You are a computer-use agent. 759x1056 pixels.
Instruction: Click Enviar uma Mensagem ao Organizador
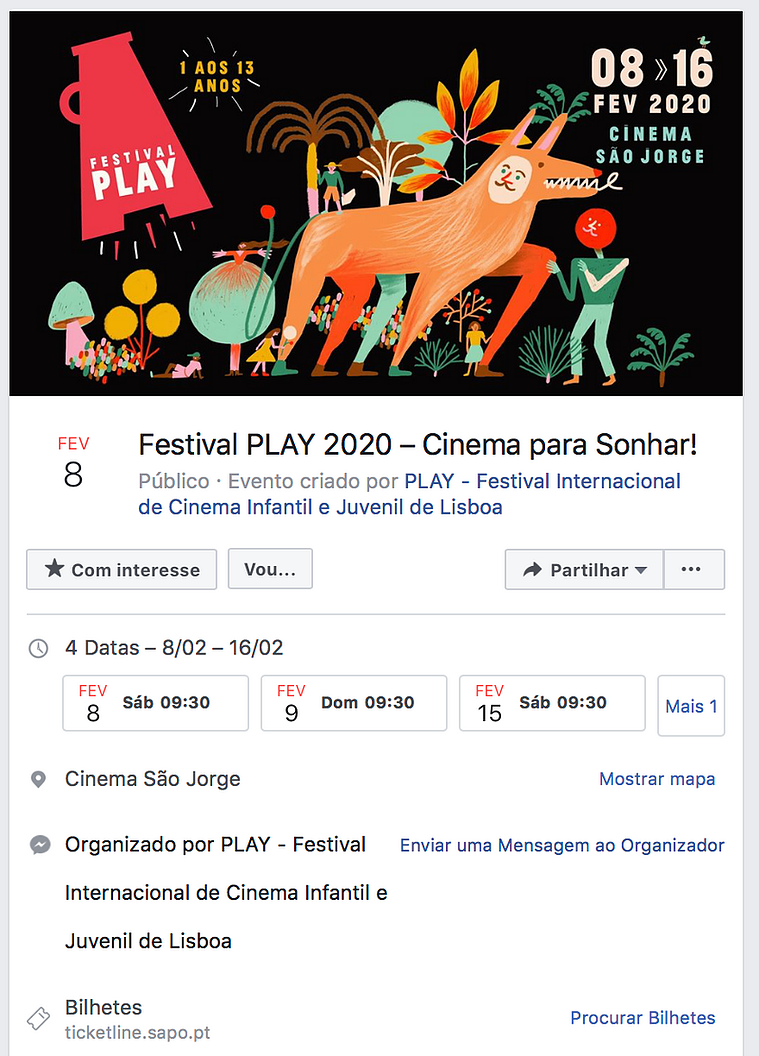coord(562,845)
